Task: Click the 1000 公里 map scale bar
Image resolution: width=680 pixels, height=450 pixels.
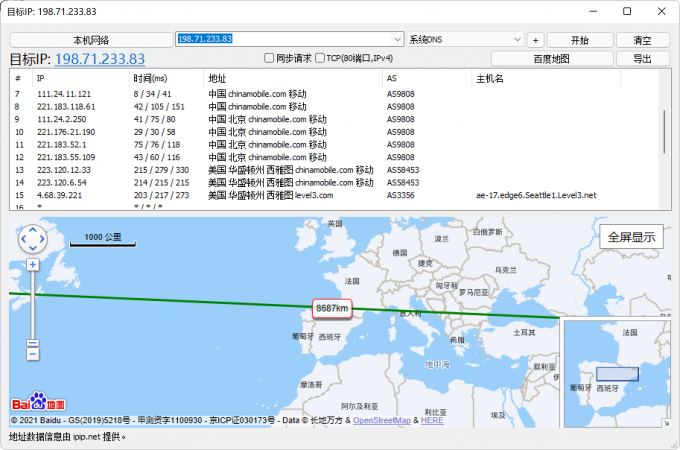Action: (x=103, y=240)
